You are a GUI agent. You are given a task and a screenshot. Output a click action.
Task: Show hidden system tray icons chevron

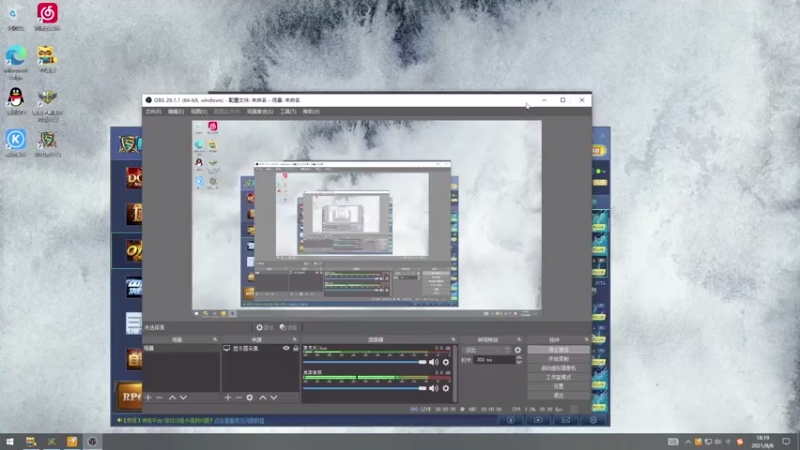click(688, 442)
